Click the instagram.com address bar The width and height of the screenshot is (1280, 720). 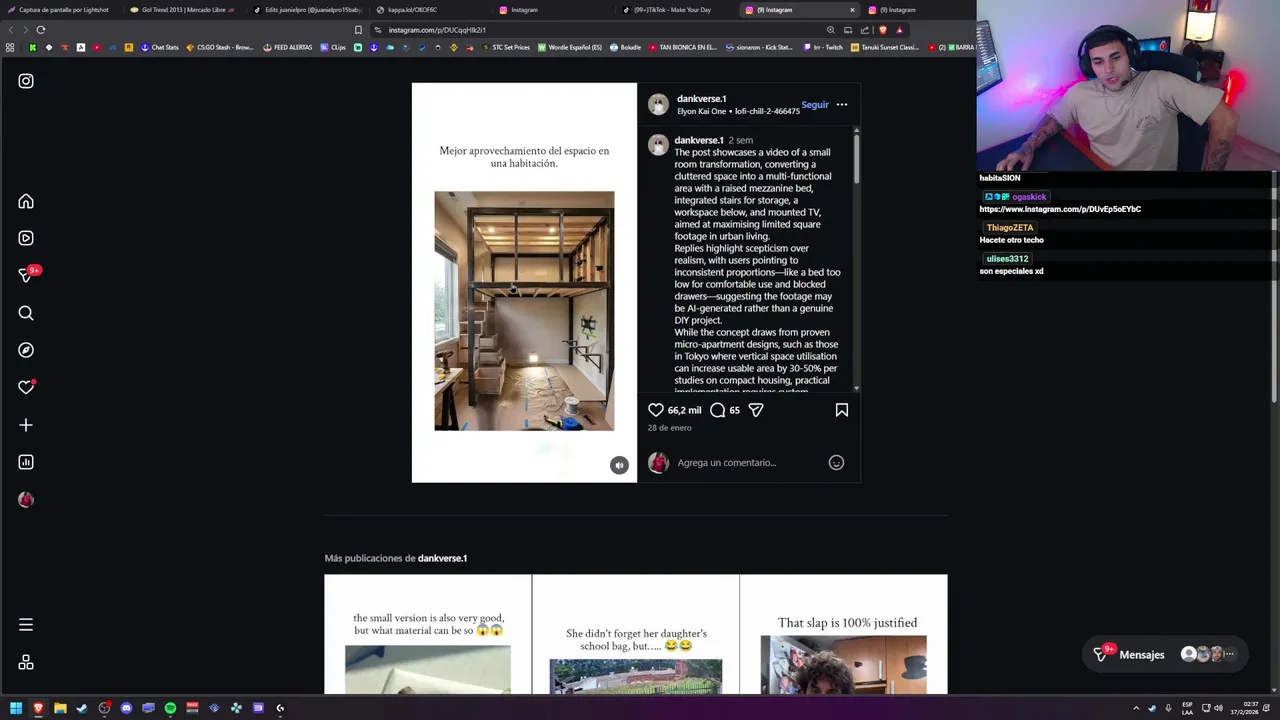pos(600,30)
